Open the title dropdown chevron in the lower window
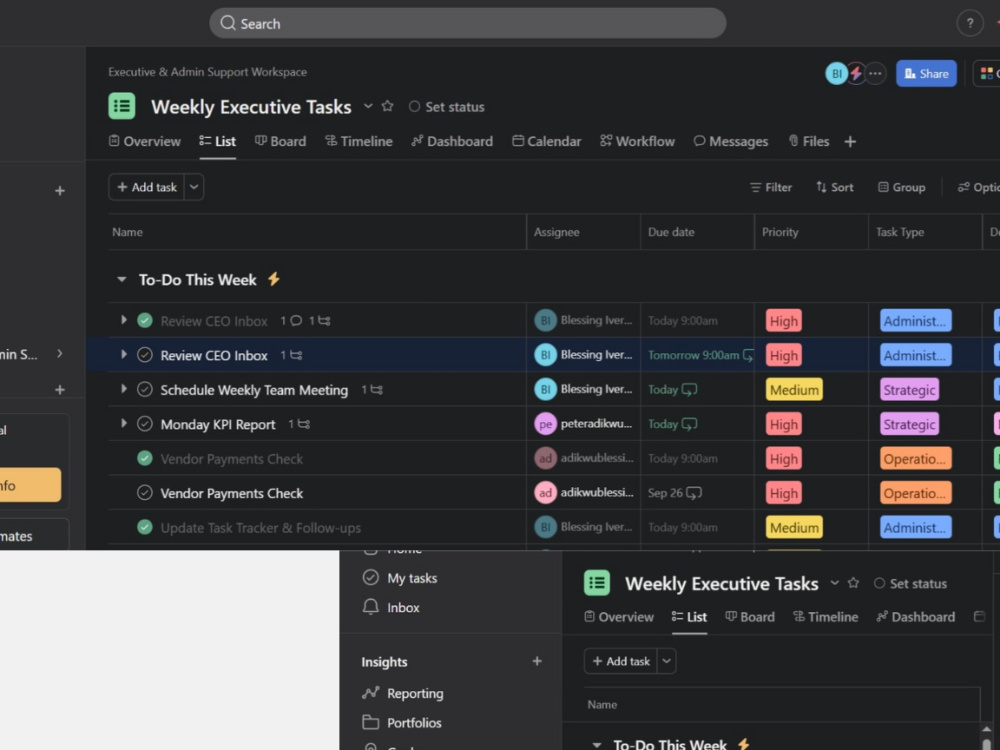This screenshot has height=750, width=1000. coord(834,583)
